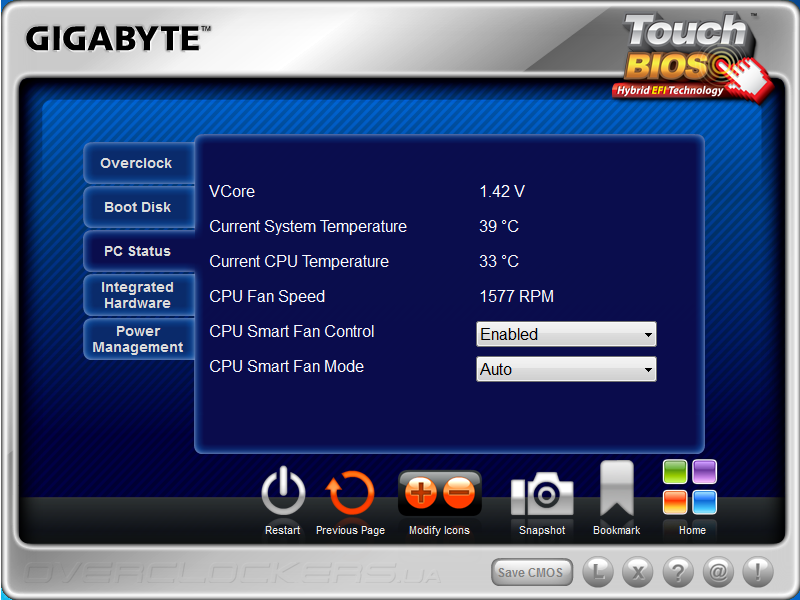The width and height of the screenshot is (800, 600).
Task: Click the orange minus Modify Icons button
Action: click(x=459, y=493)
